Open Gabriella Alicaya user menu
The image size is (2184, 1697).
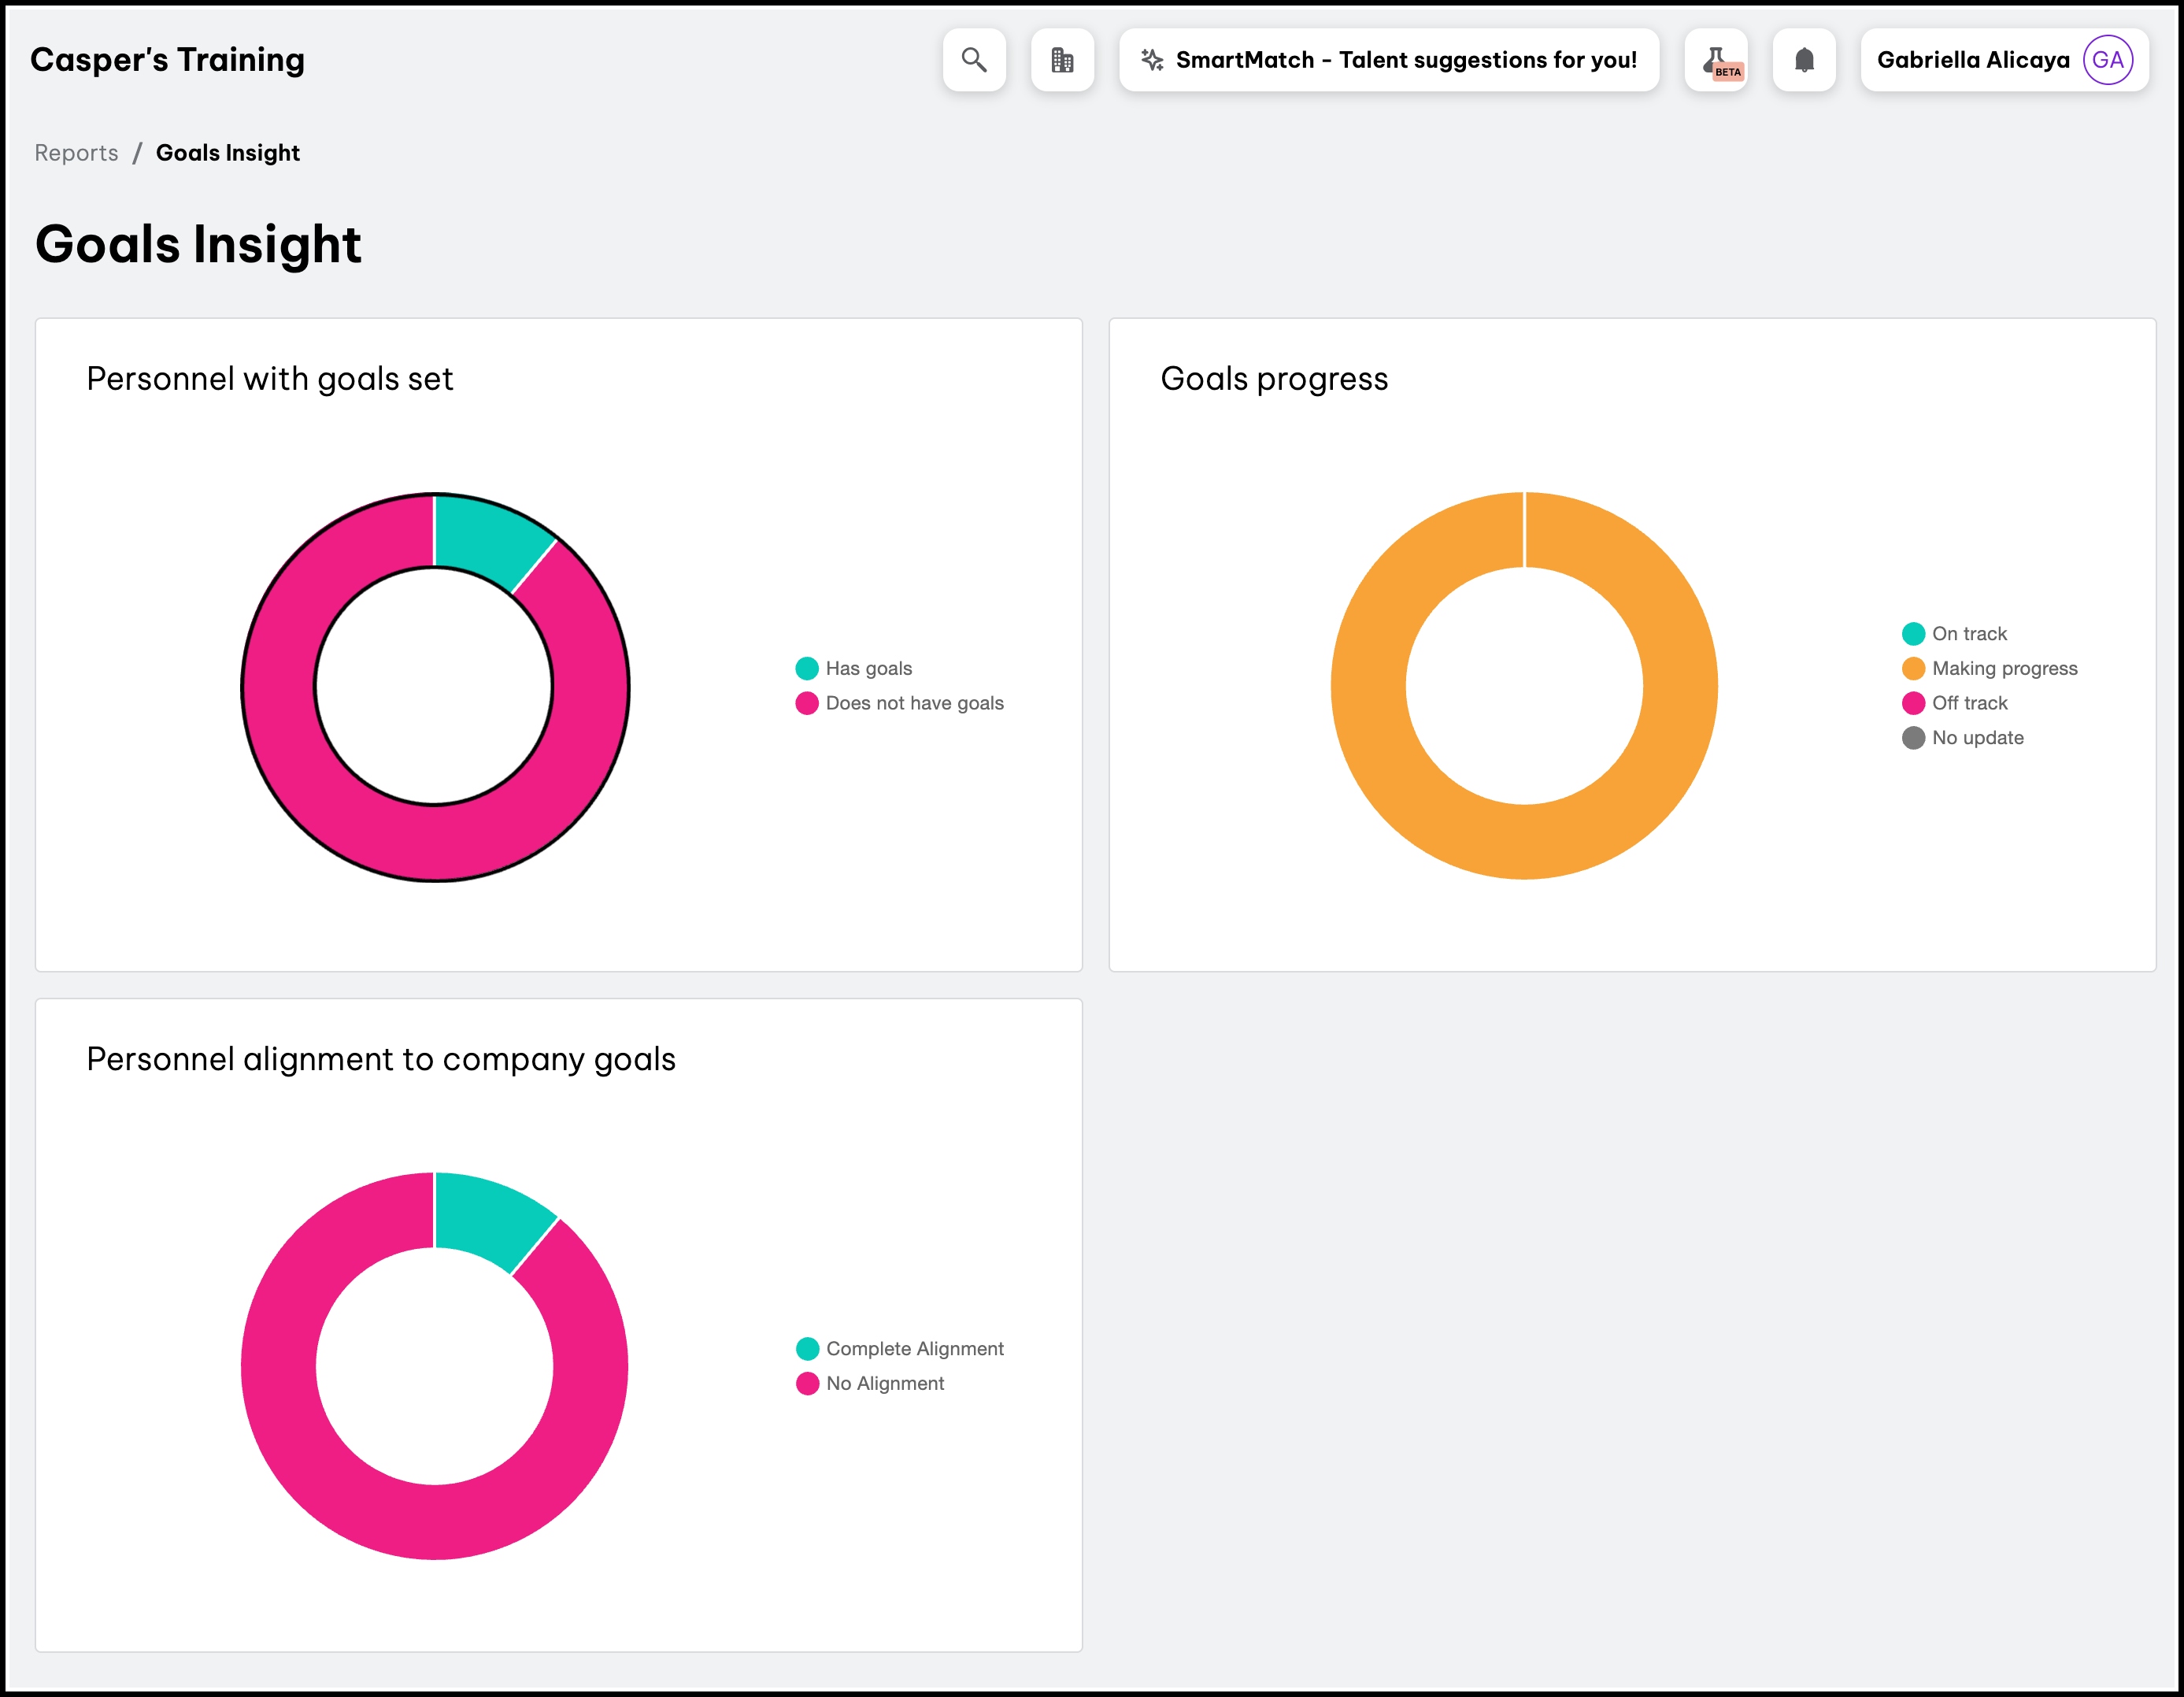pyautogui.click(x=1972, y=60)
